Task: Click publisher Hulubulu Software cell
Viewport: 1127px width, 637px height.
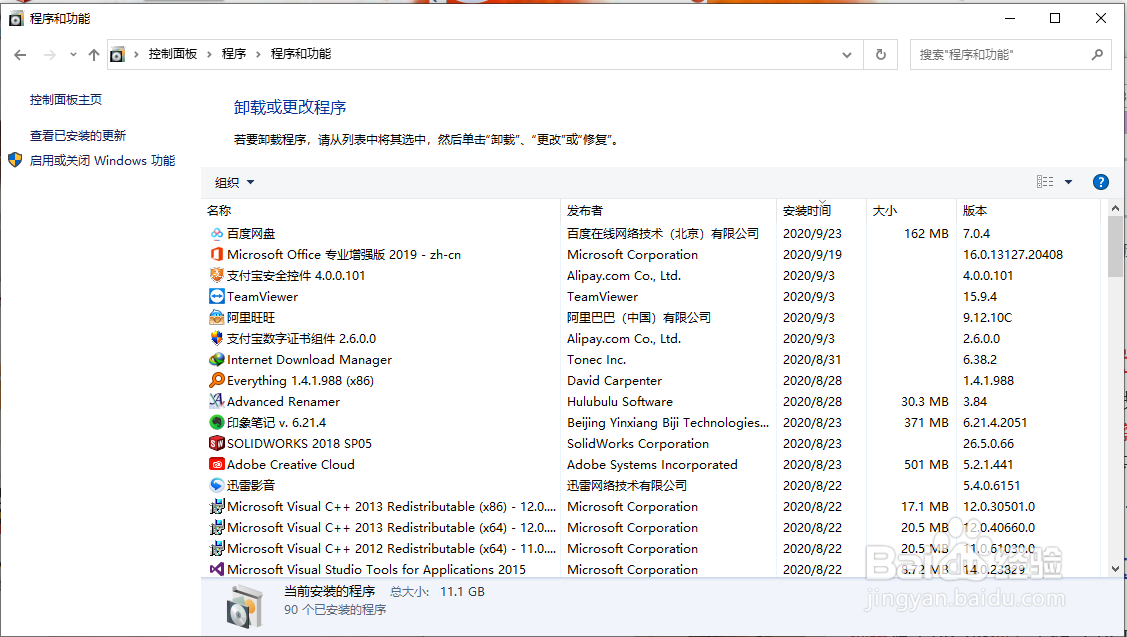Action: 620,401
